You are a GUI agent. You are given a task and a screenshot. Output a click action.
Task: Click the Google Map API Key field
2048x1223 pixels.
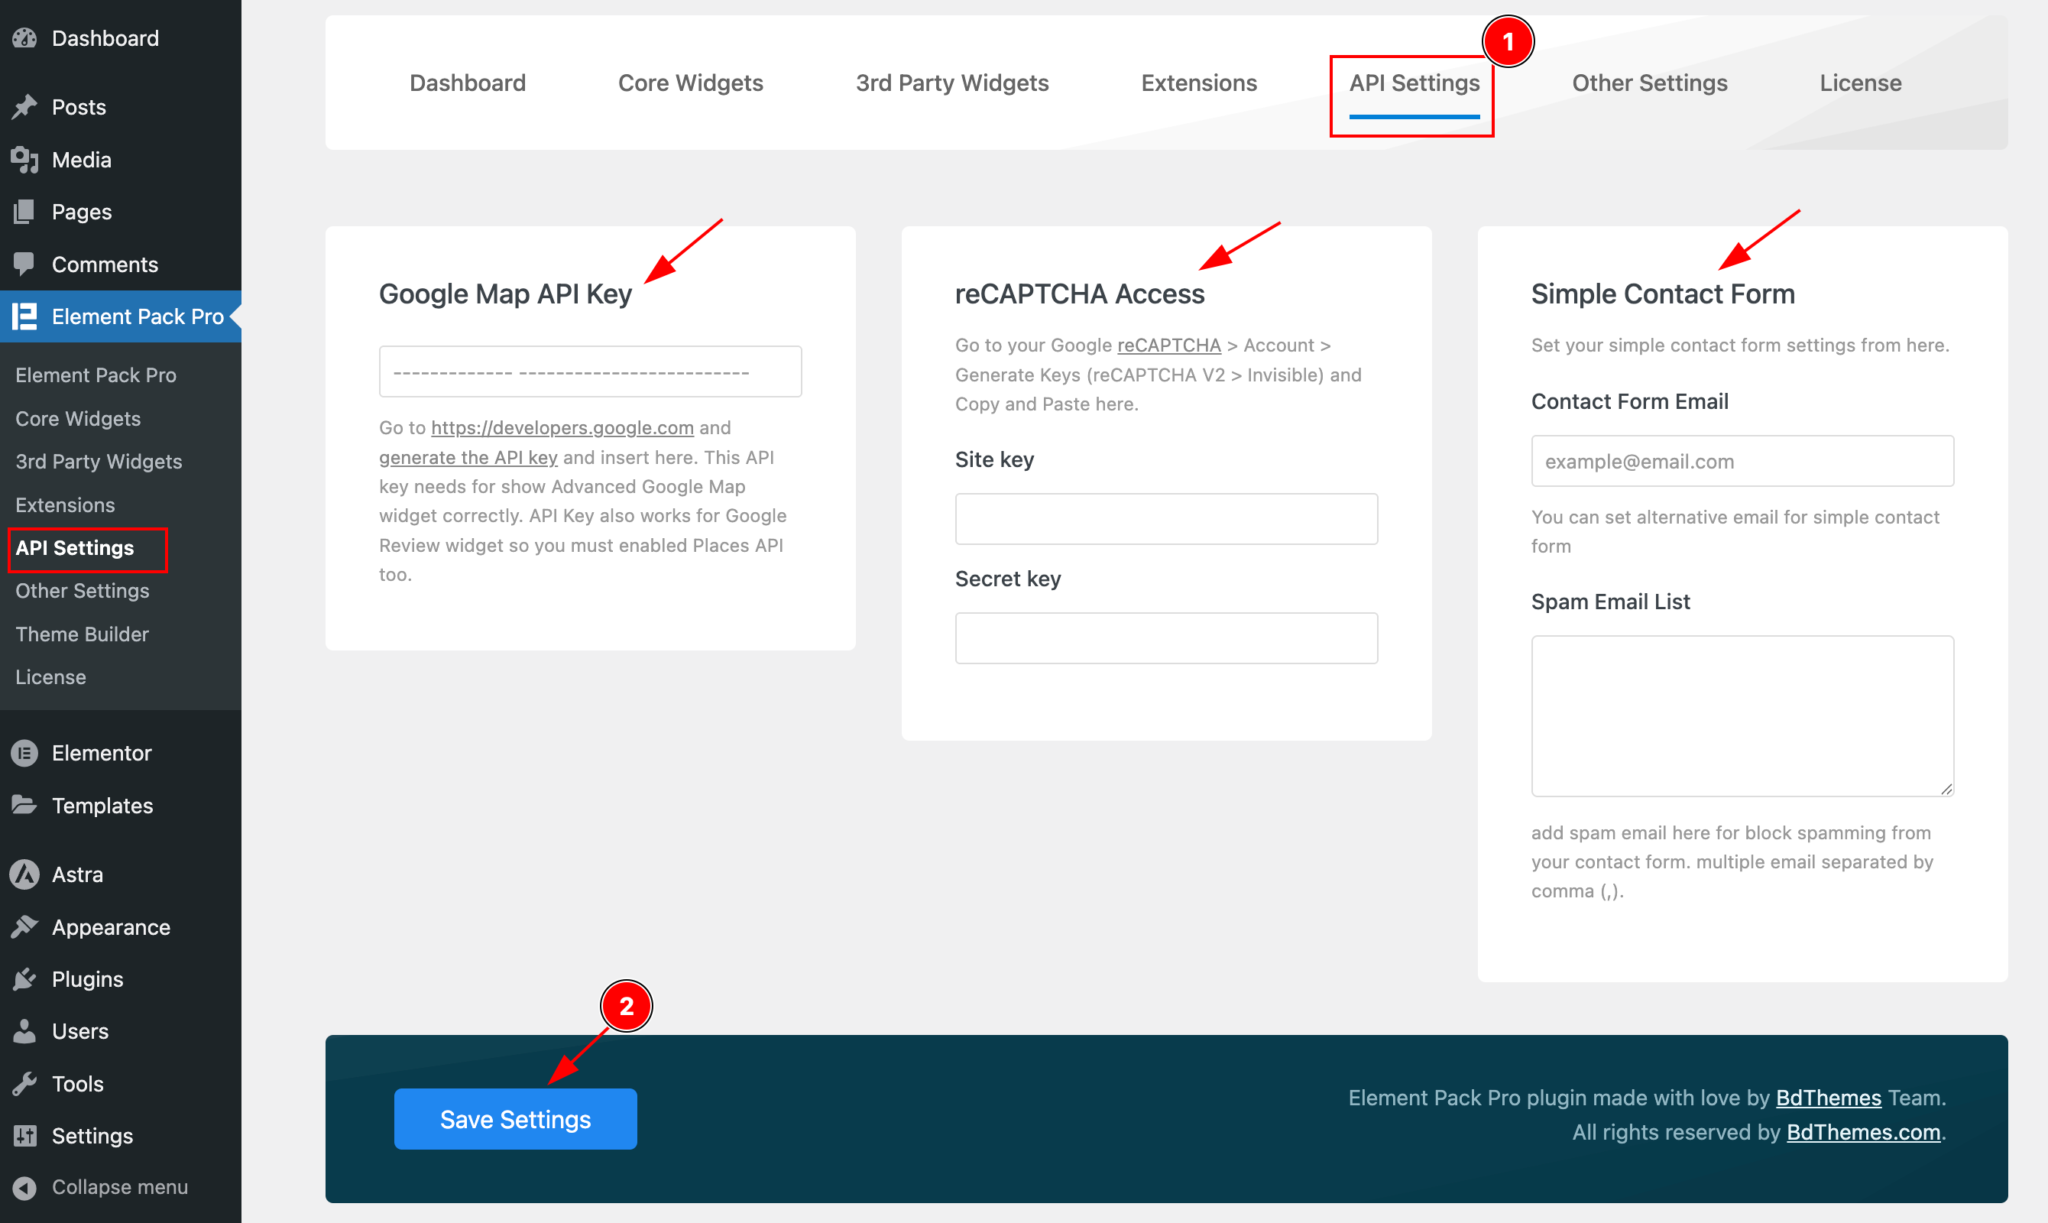pyautogui.click(x=590, y=372)
